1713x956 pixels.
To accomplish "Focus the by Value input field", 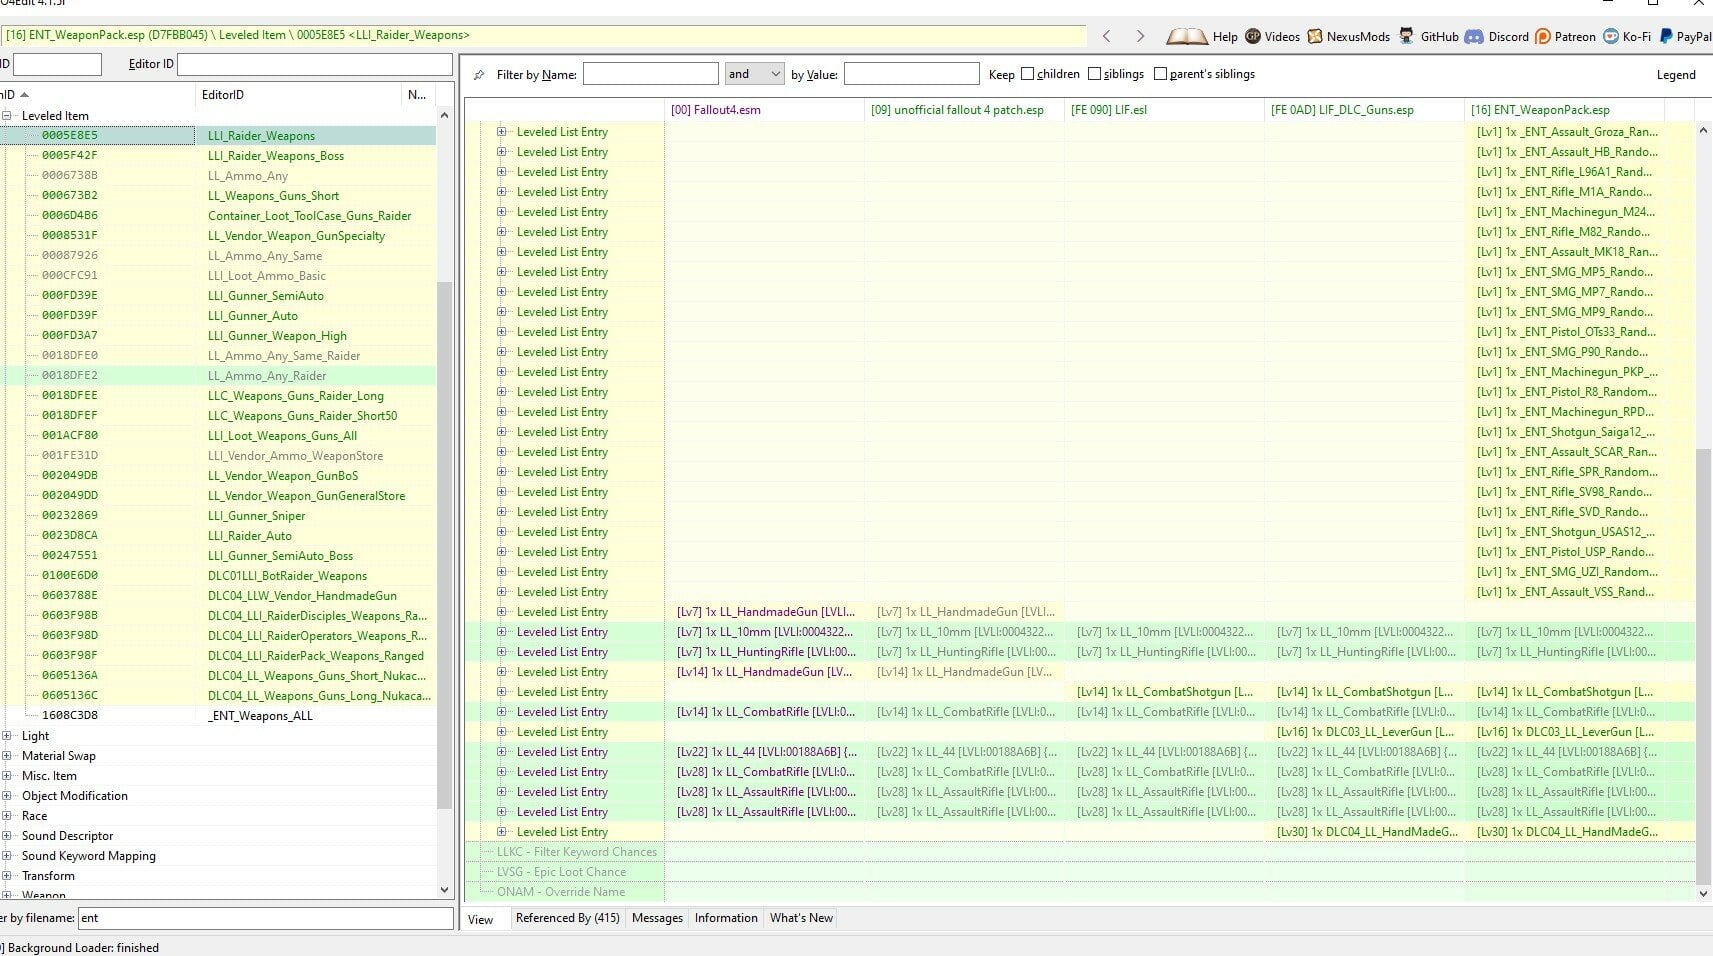I will click(911, 74).
